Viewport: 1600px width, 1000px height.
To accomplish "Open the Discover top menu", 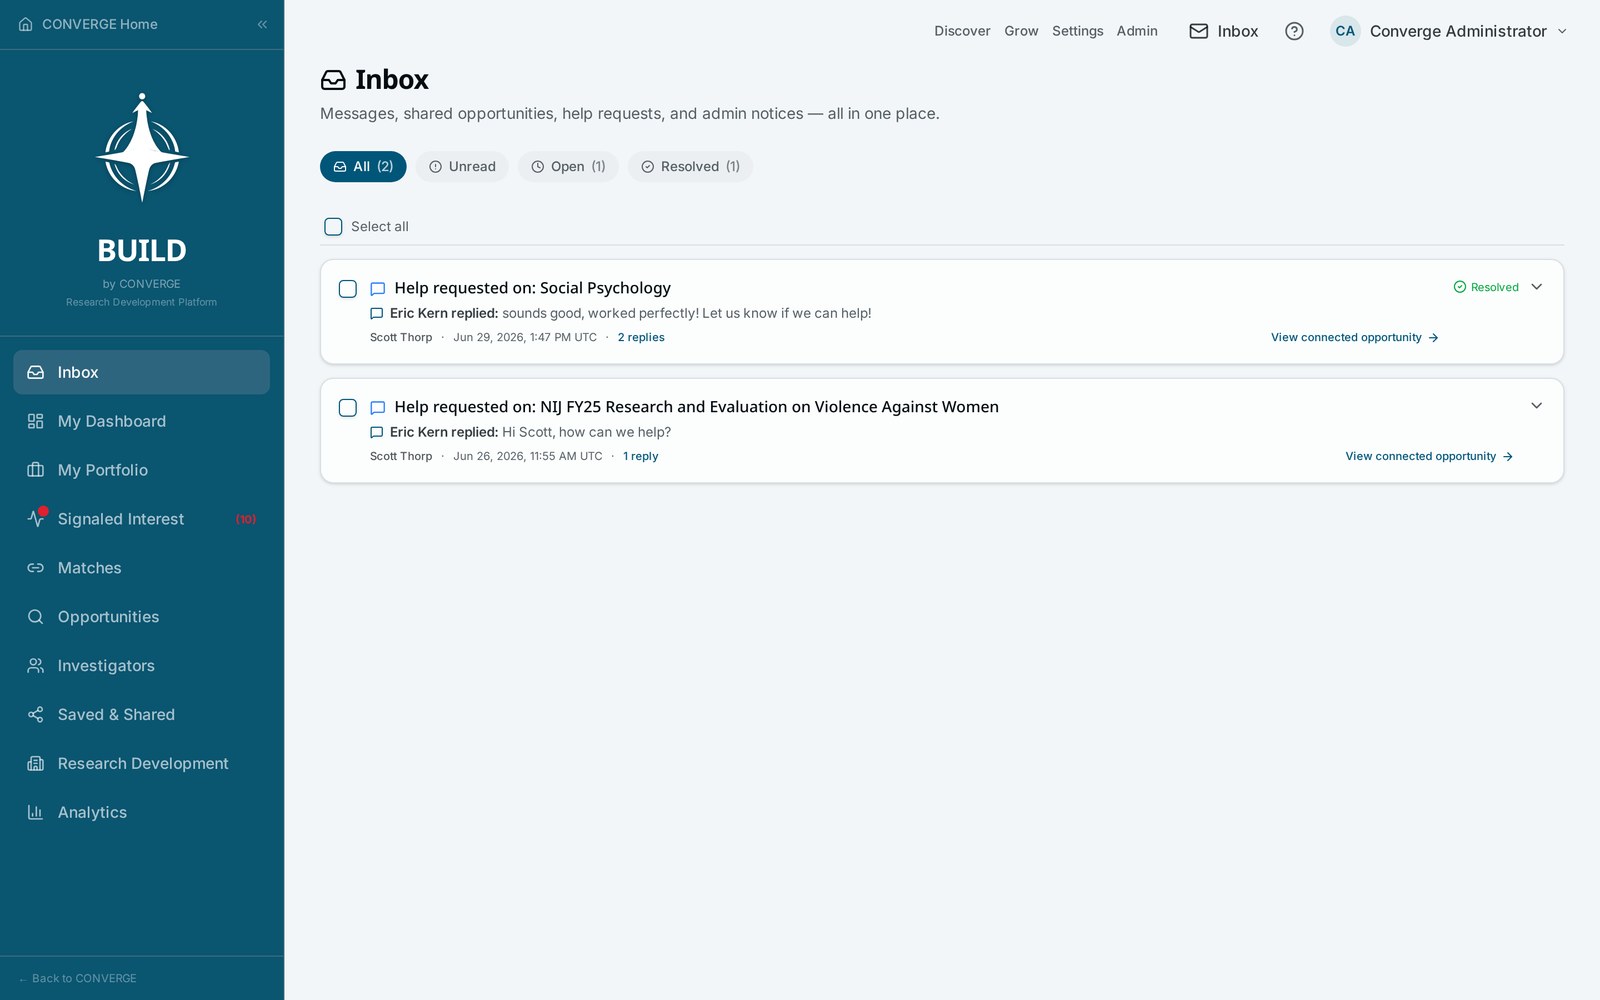I will (x=962, y=31).
